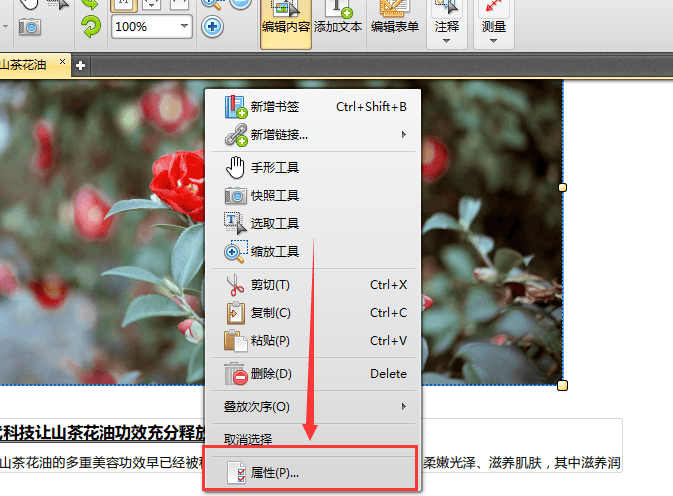The height and width of the screenshot is (496, 673).
Task: Expand the 注释 dropdown arrow
Action: coord(446,41)
